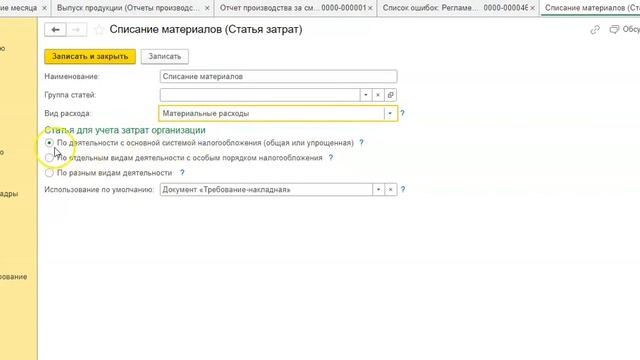This screenshot has height=360, width=640.
Task: Go forward using the right arrow button
Action: [x=76, y=30]
